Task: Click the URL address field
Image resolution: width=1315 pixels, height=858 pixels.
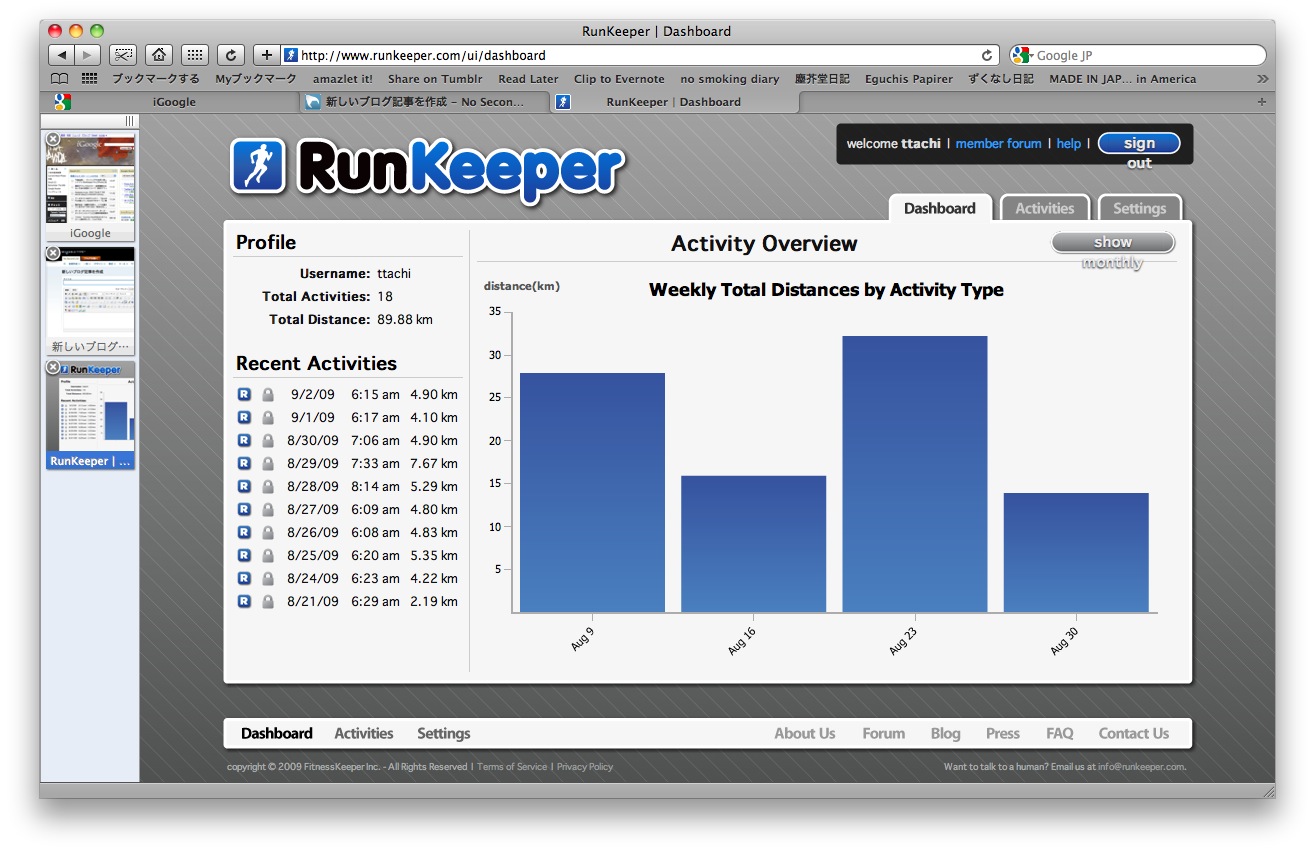Action: point(640,56)
